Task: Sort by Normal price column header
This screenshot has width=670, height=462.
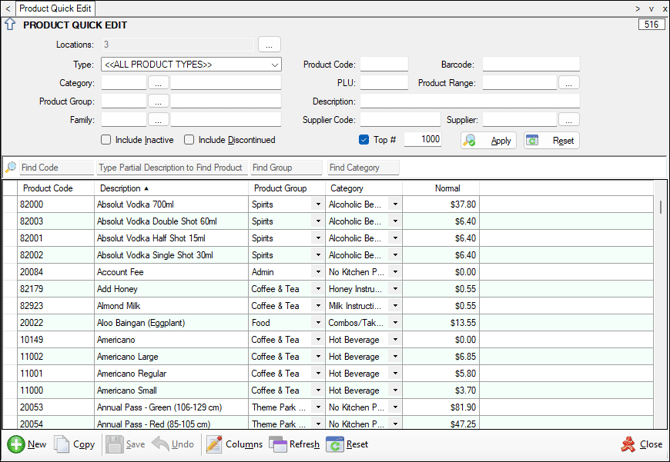Action: click(x=441, y=188)
